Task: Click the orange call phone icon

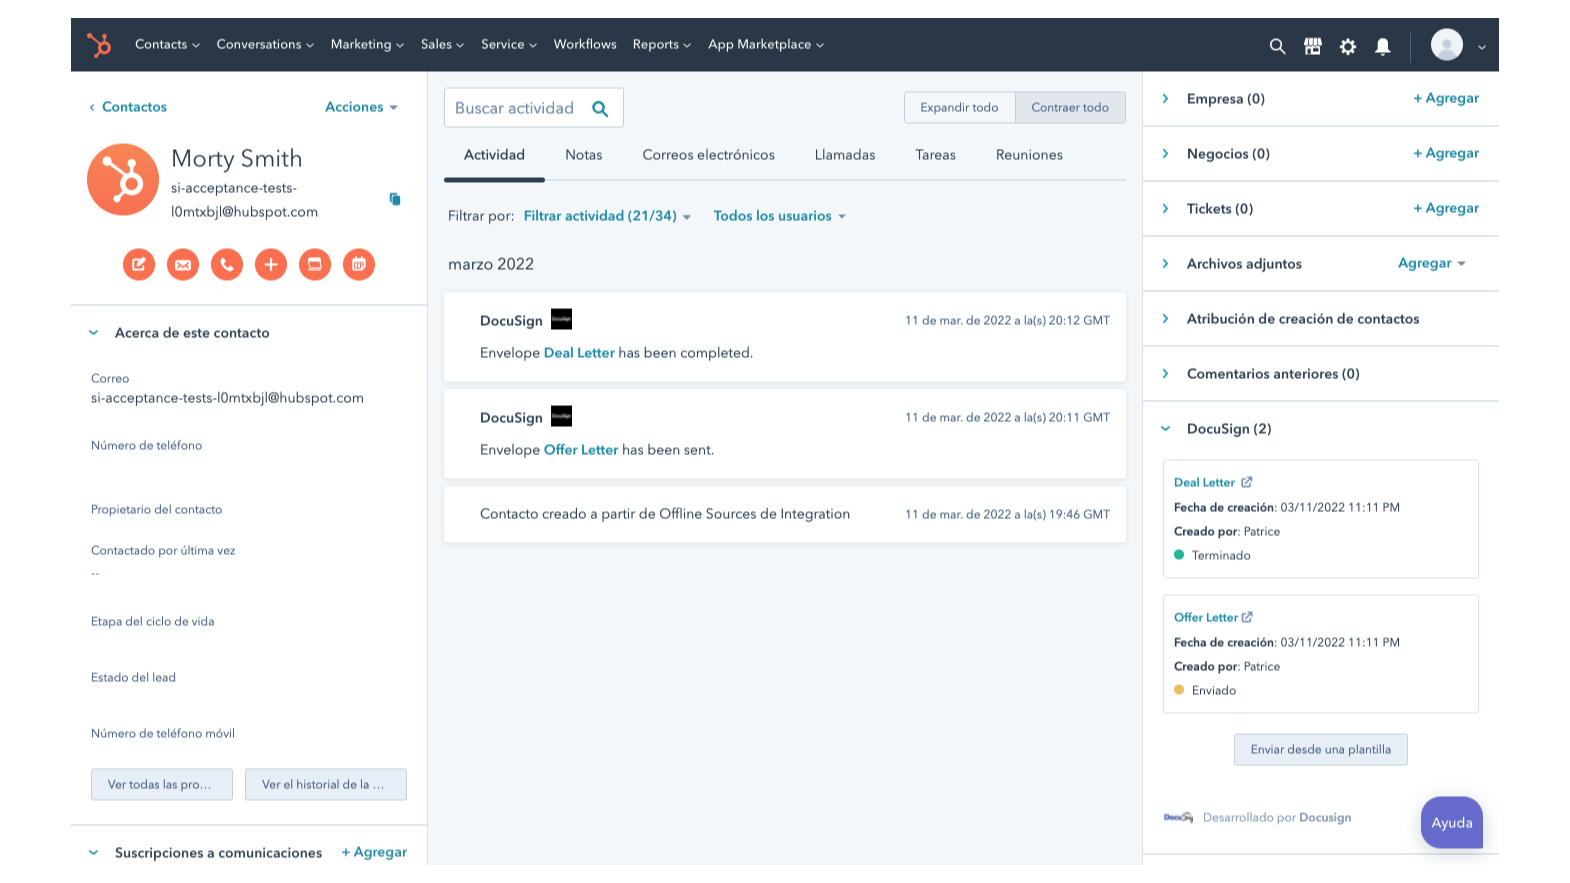Action: point(227,264)
